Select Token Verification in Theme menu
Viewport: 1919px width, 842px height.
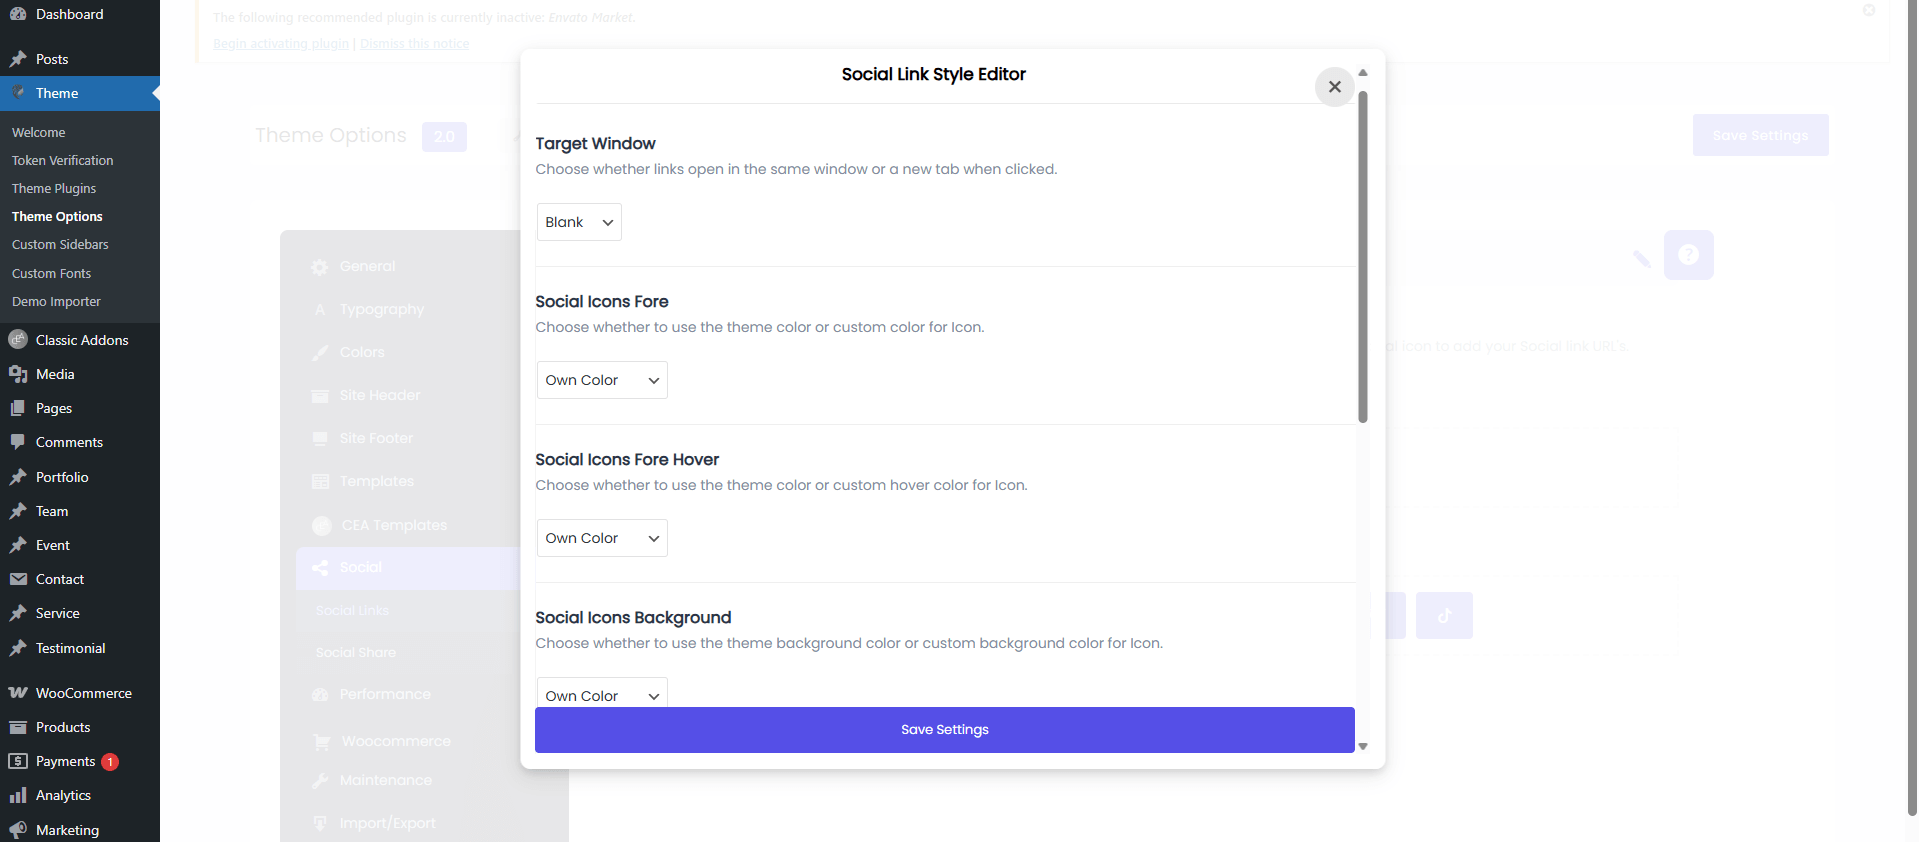click(62, 160)
